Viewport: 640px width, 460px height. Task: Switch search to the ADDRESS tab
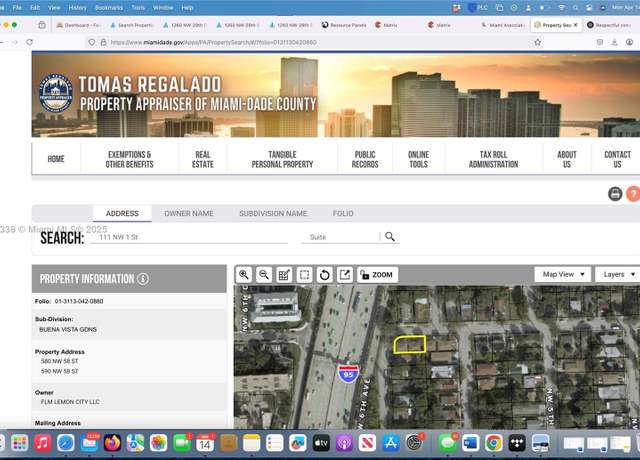pos(122,213)
